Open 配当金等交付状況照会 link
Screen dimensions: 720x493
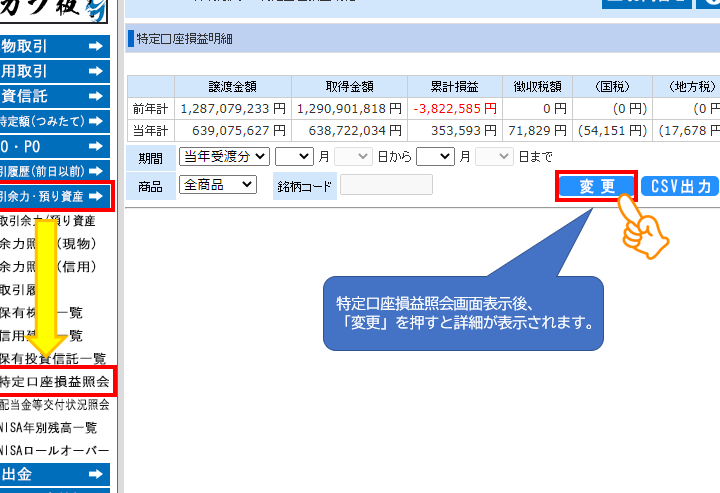click(55, 405)
